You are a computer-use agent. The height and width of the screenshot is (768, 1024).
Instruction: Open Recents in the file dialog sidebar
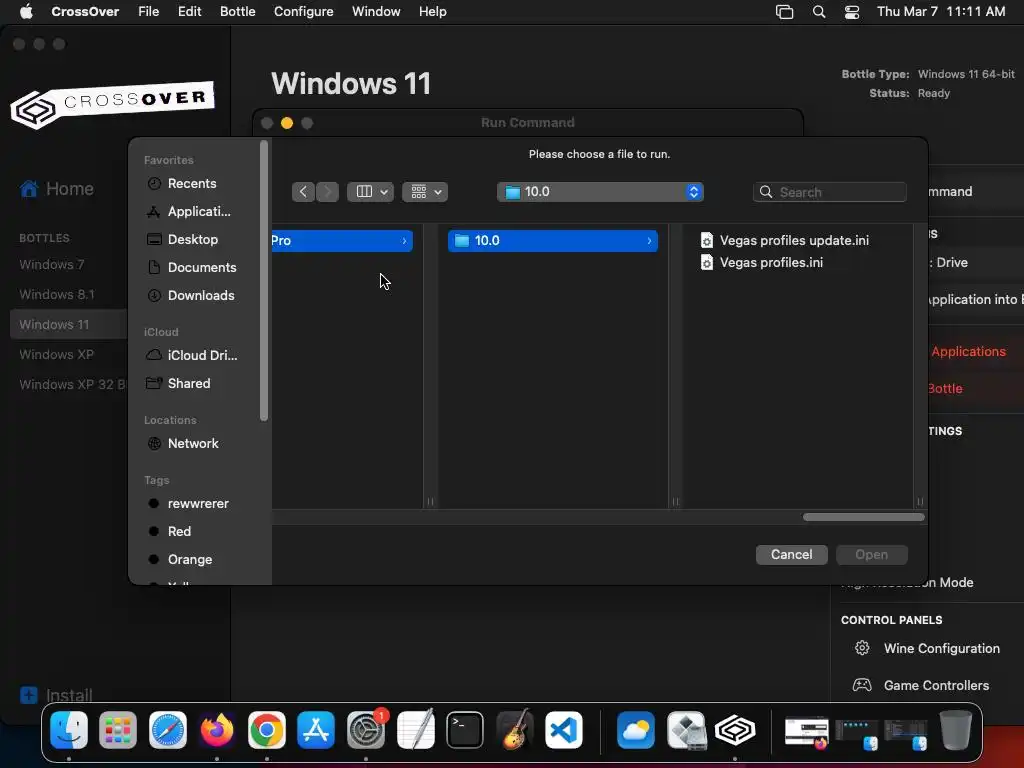(191, 184)
